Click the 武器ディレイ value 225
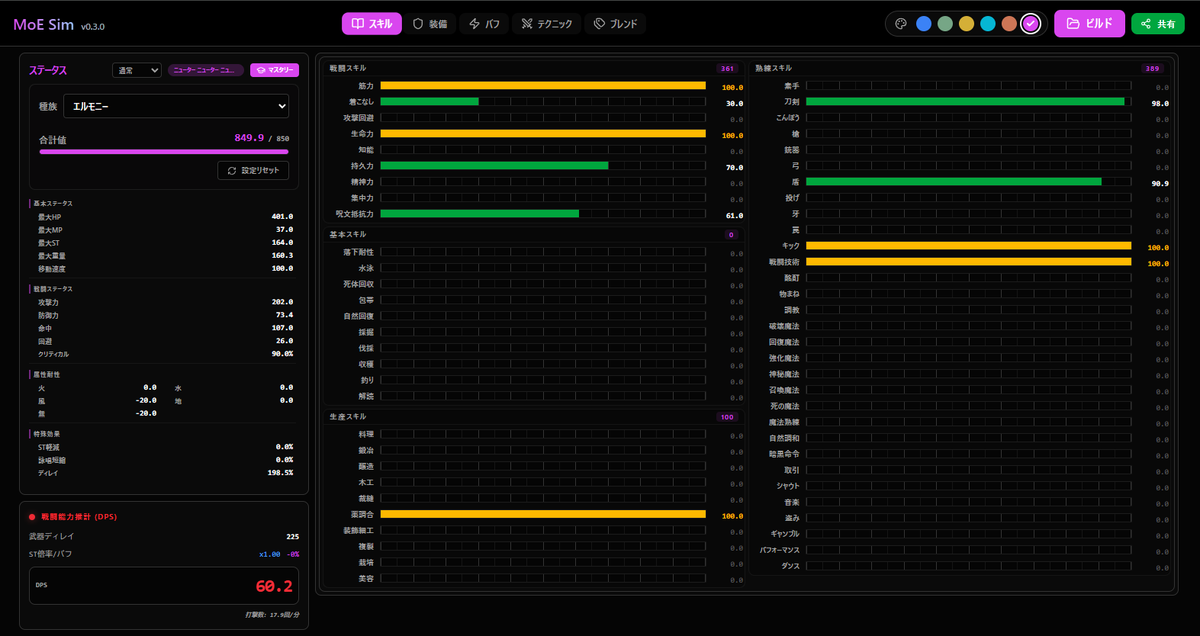Viewport: 1200px width, 636px height. tap(293, 537)
